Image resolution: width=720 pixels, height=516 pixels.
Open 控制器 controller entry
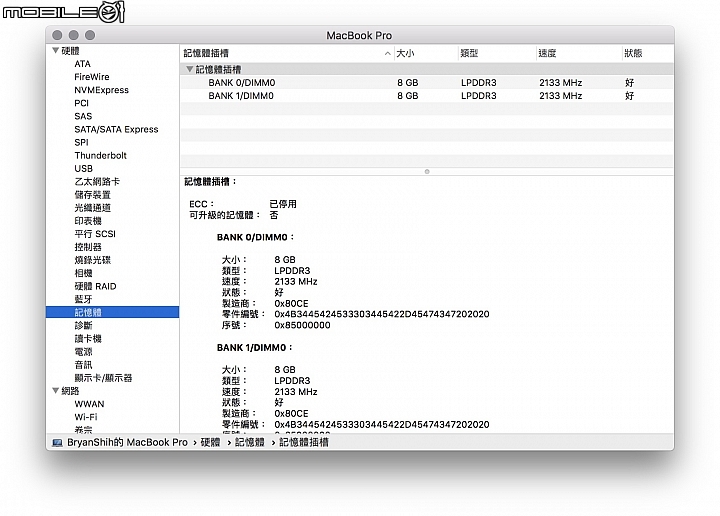88,247
